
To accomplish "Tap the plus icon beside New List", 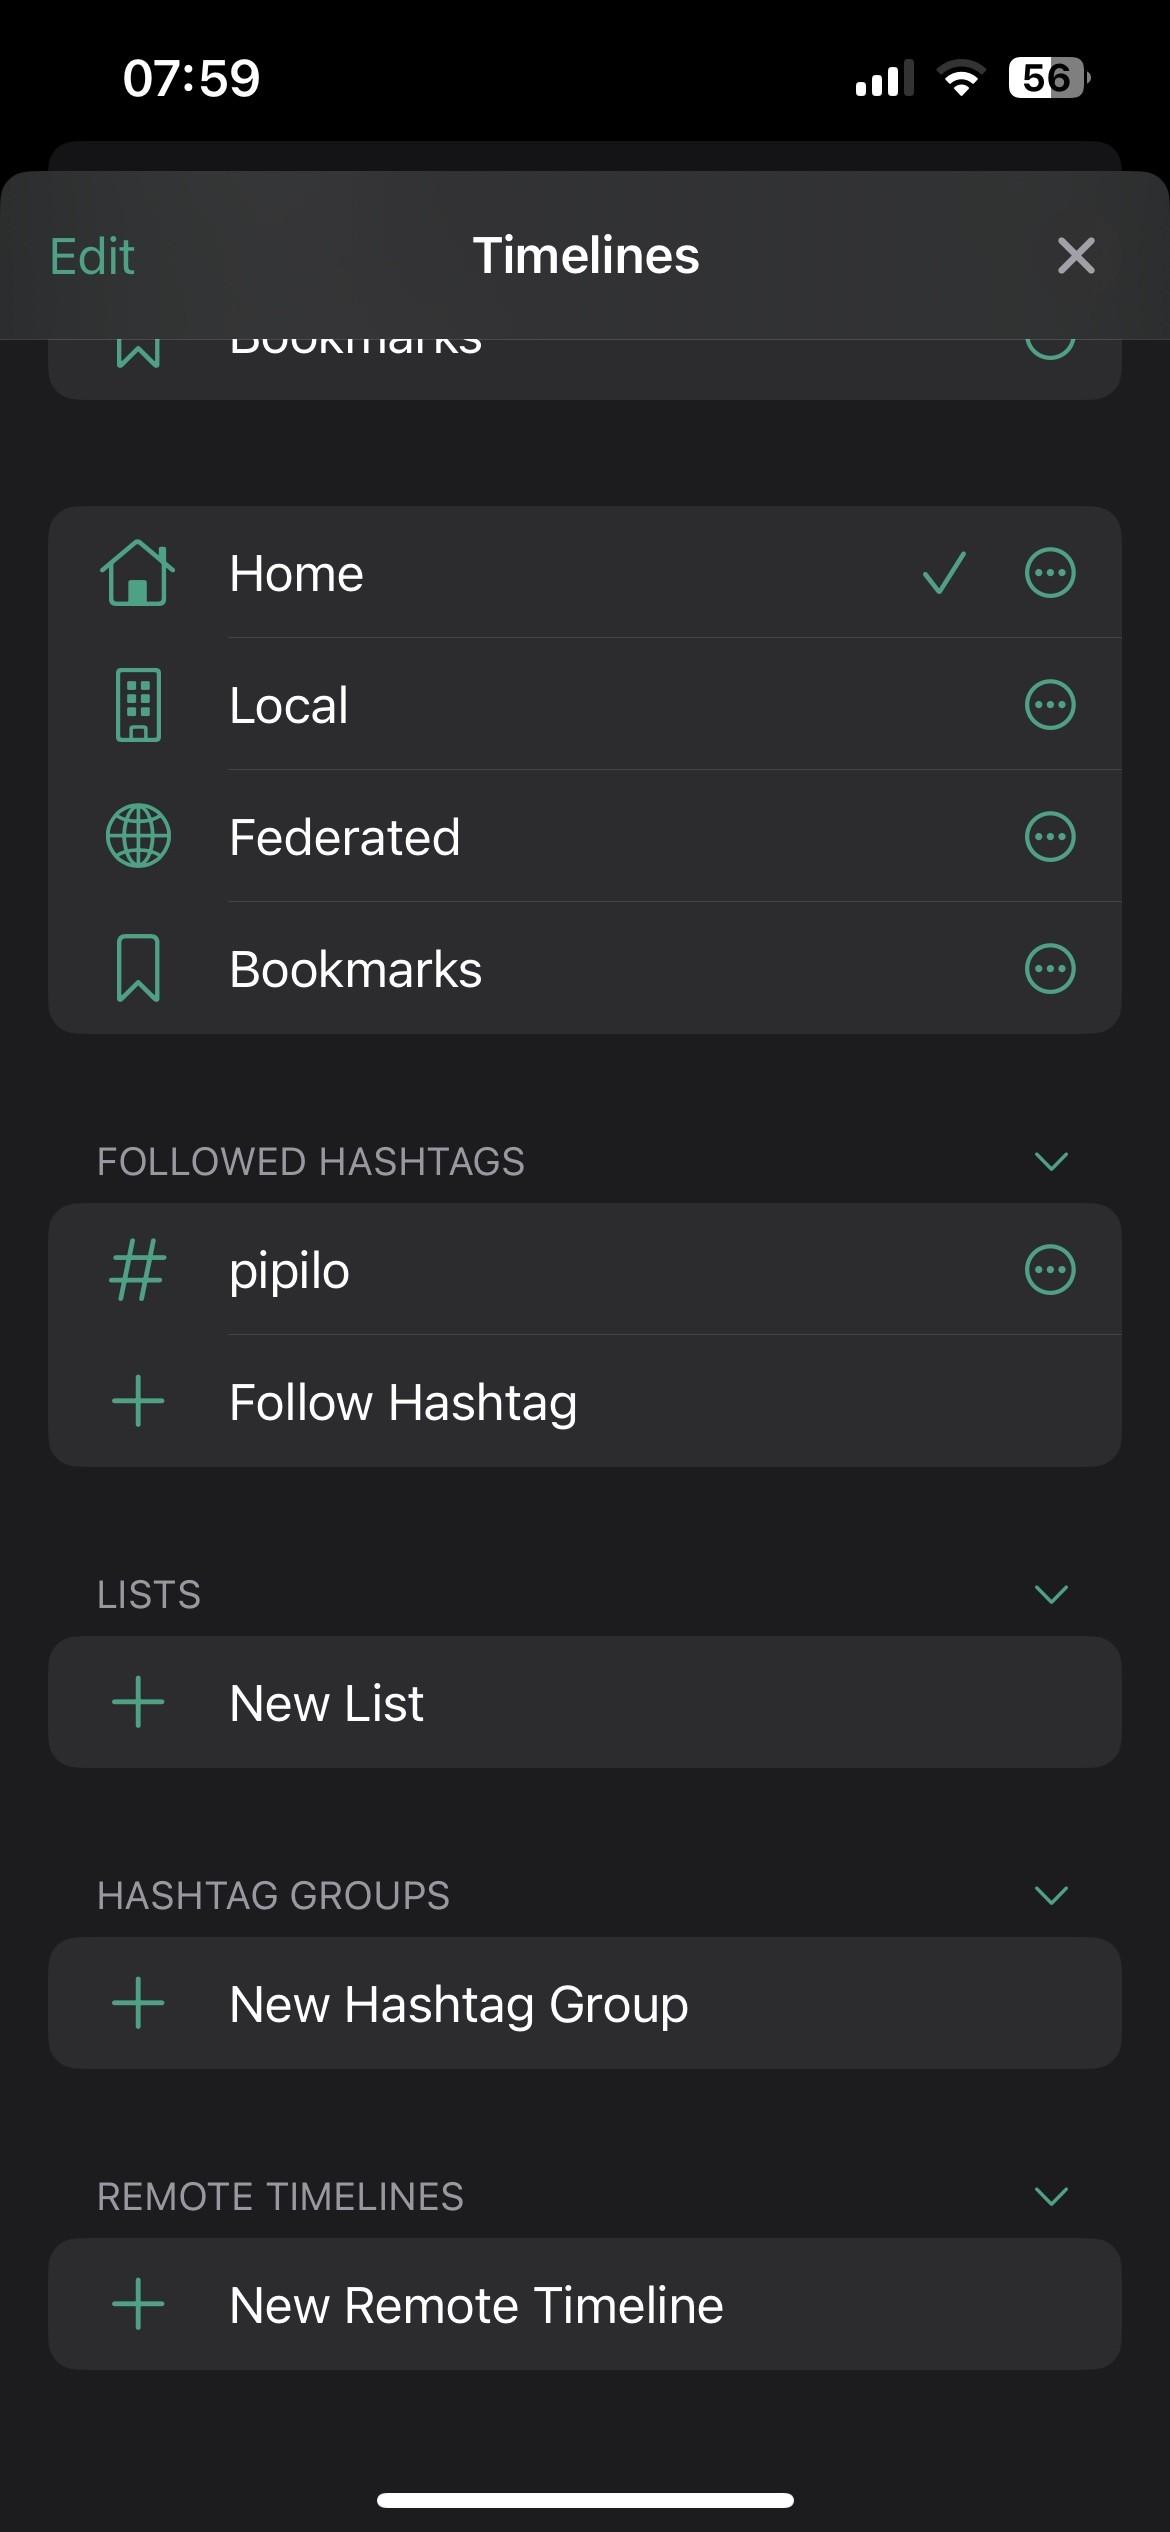I will click(x=138, y=1702).
